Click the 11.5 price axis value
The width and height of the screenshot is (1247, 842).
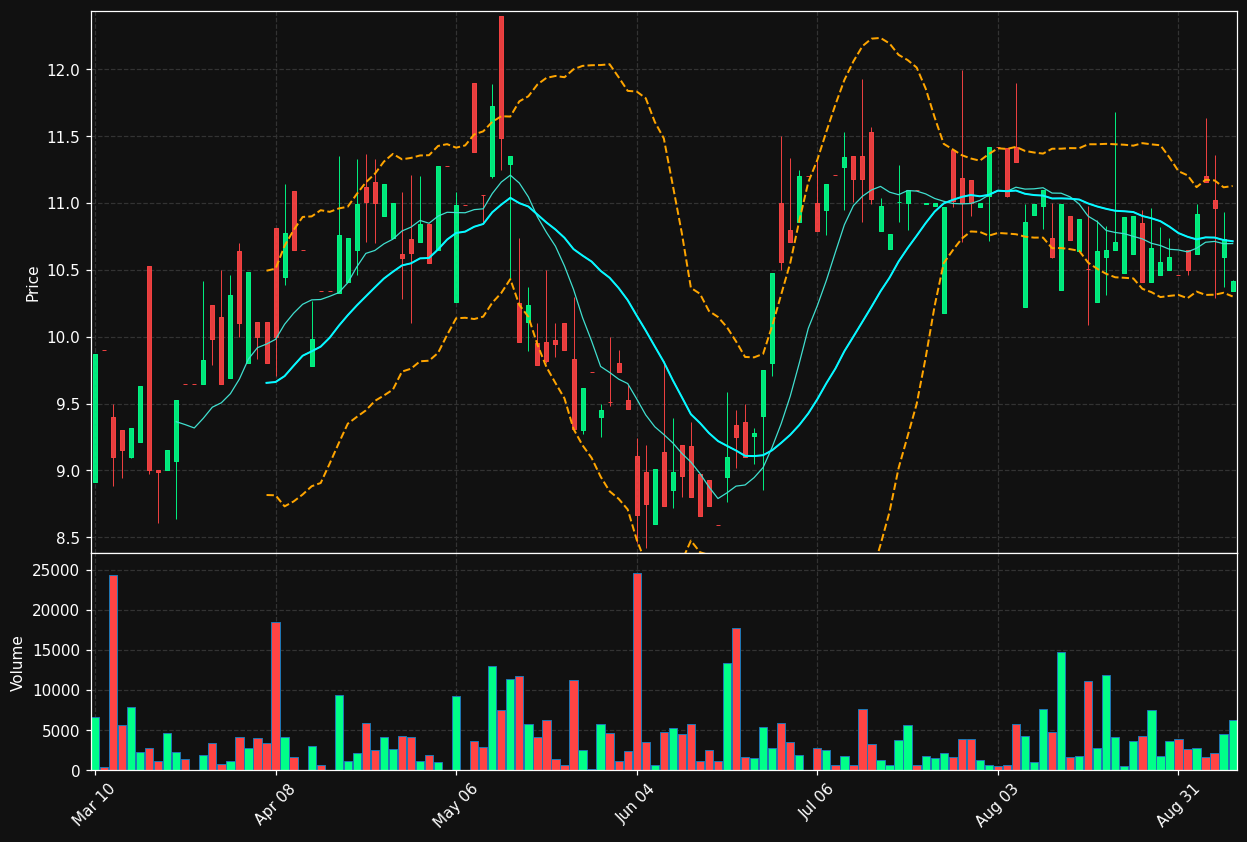tap(66, 137)
